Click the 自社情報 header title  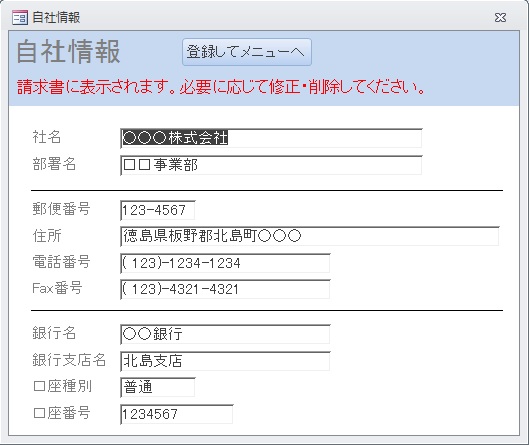pyautogui.click(x=68, y=52)
